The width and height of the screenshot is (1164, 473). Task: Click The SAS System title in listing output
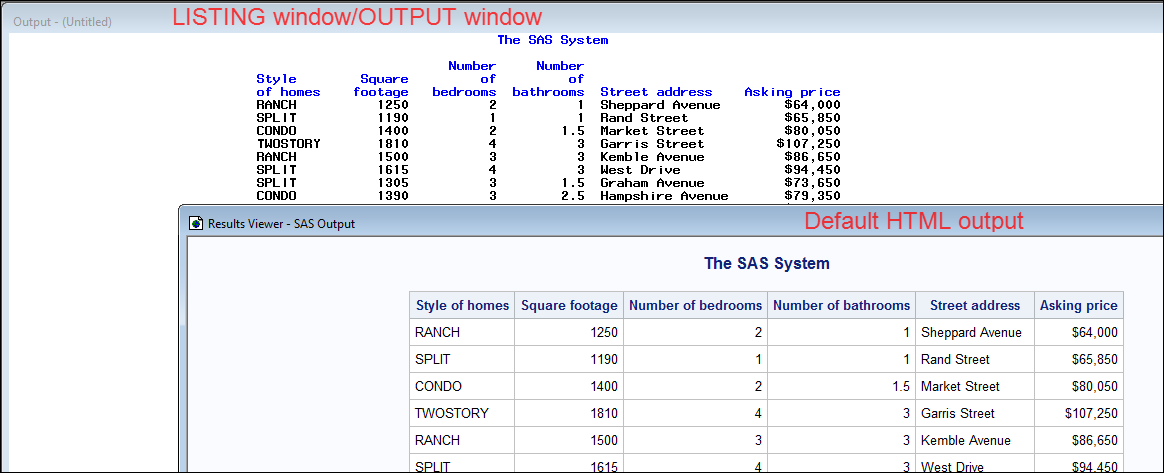[x=552, y=40]
